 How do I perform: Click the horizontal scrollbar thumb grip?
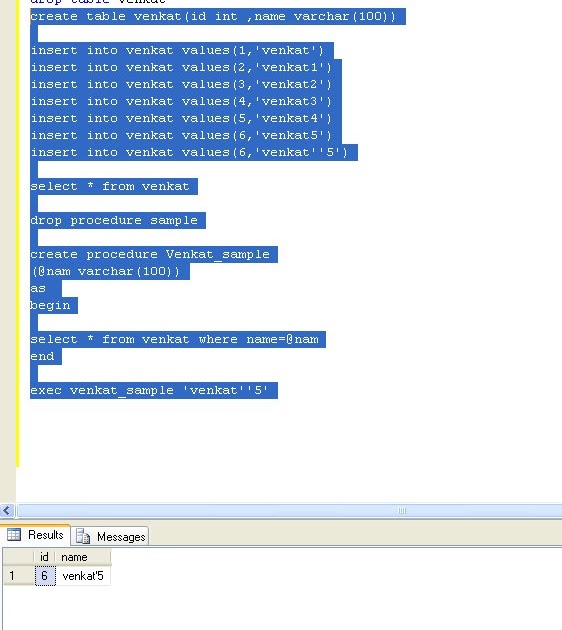(x=402, y=511)
